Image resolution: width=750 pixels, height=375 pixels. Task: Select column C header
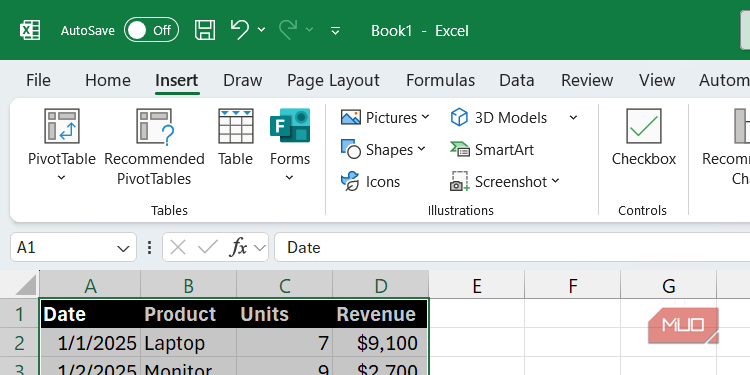coord(285,286)
